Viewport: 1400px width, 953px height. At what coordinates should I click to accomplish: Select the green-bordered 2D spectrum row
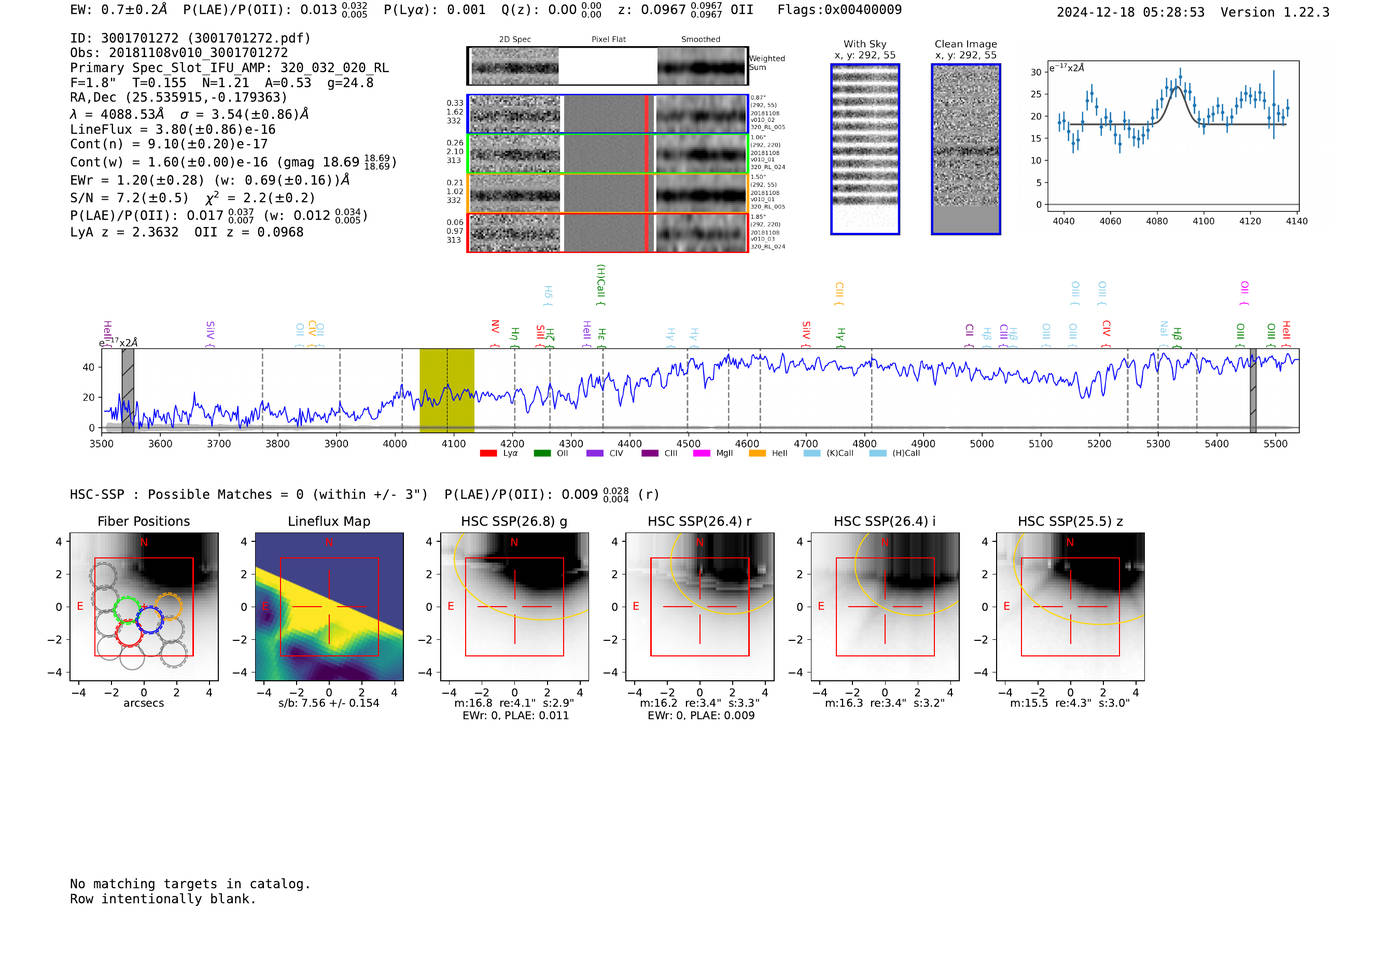point(608,154)
